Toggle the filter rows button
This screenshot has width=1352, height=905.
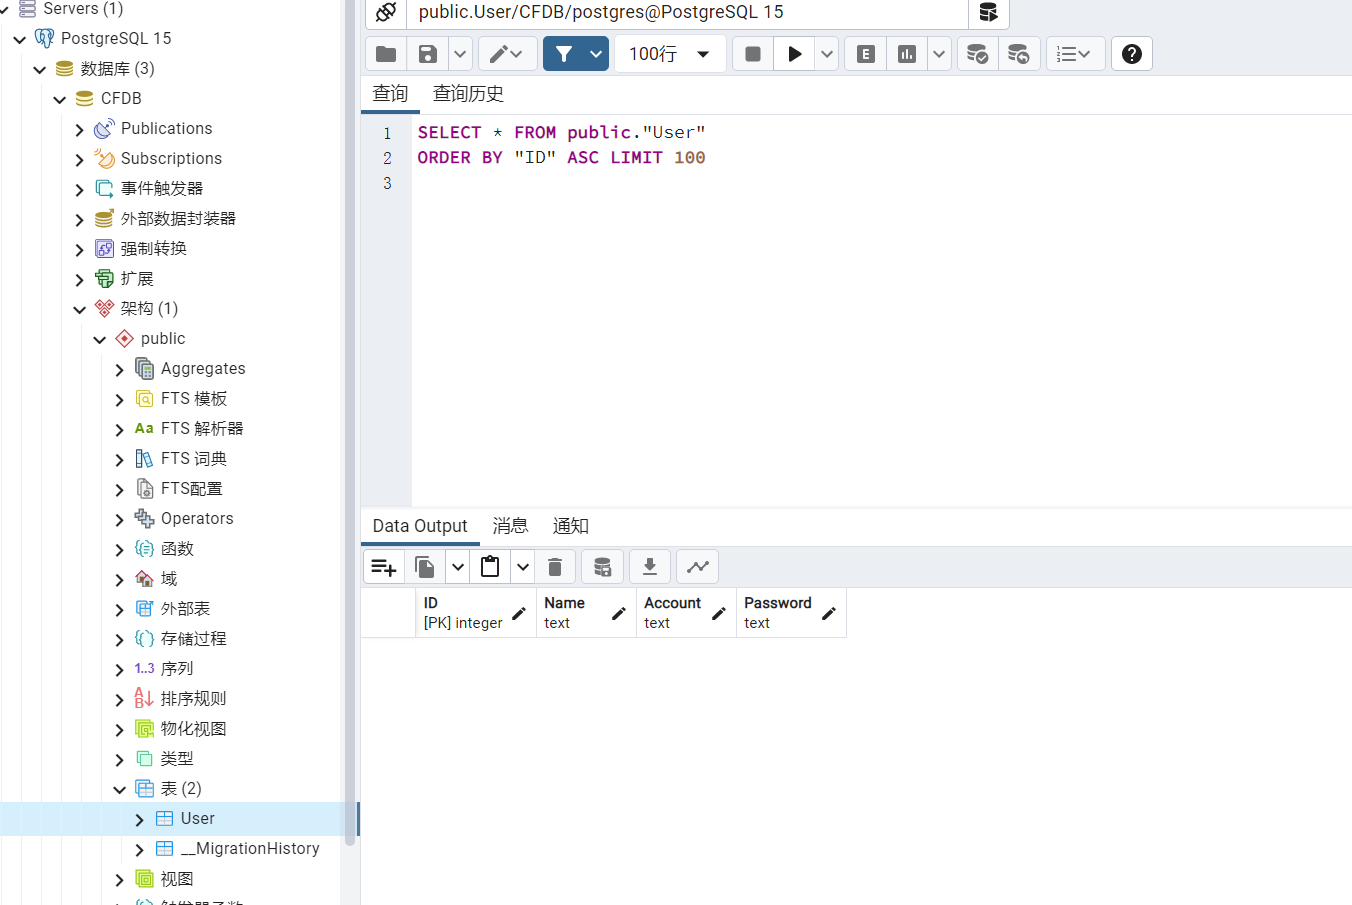(564, 54)
